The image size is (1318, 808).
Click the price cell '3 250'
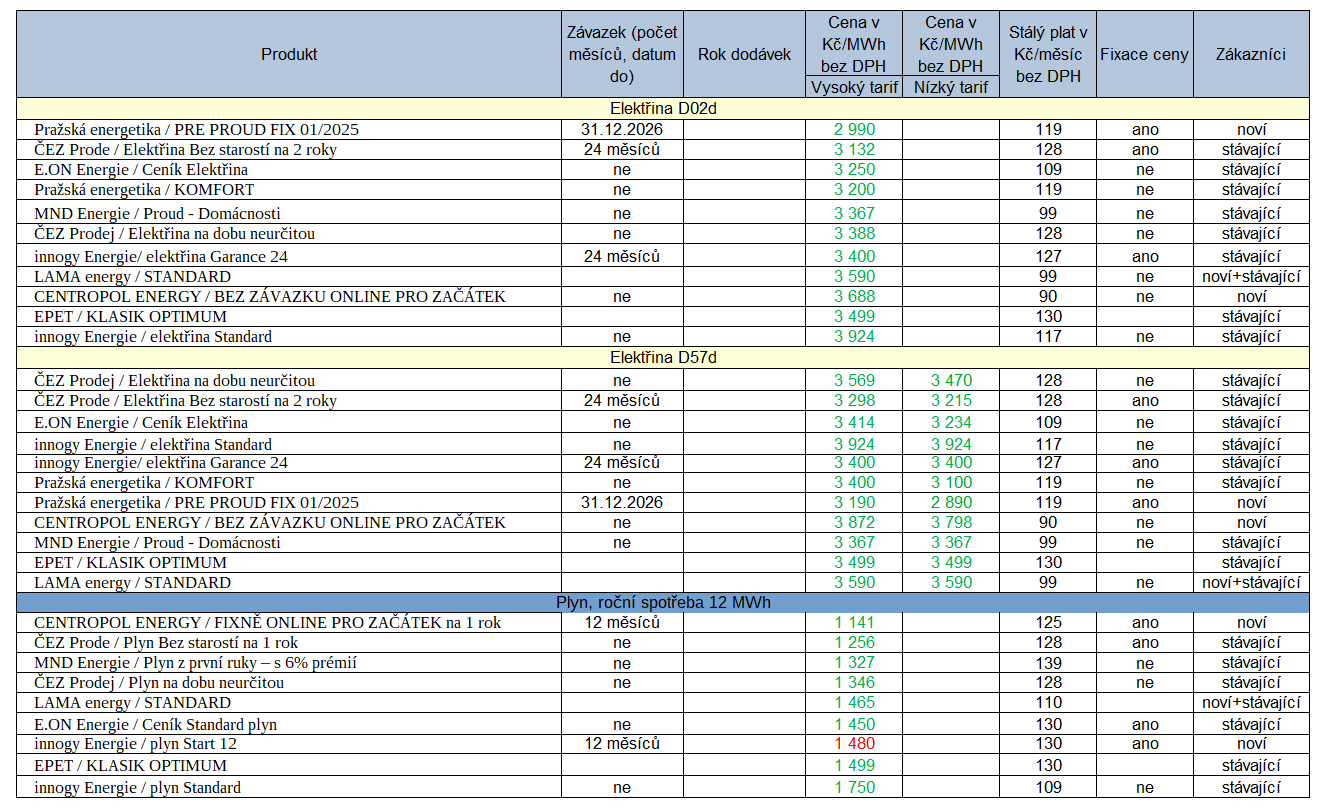(x=854, y=169)
